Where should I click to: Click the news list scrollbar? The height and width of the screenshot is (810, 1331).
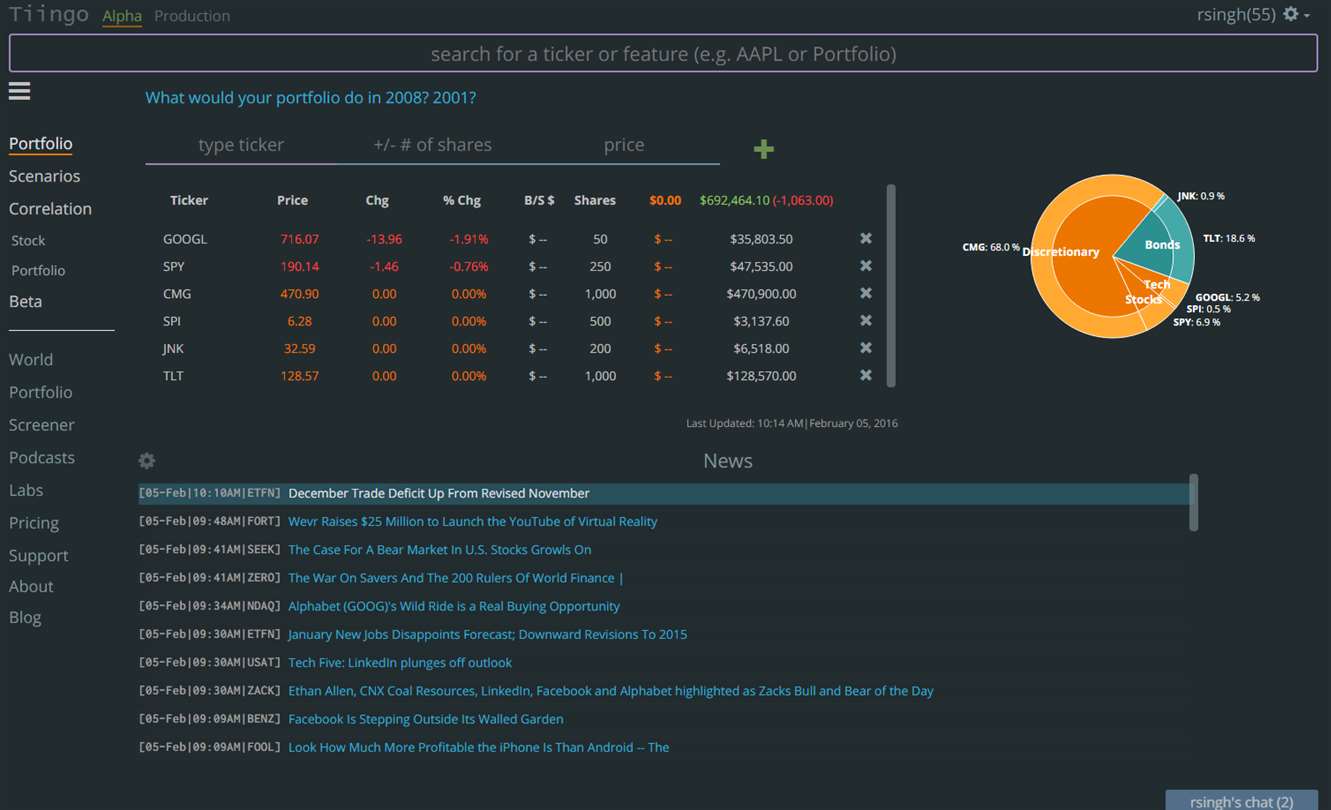tap(1193, 503)
